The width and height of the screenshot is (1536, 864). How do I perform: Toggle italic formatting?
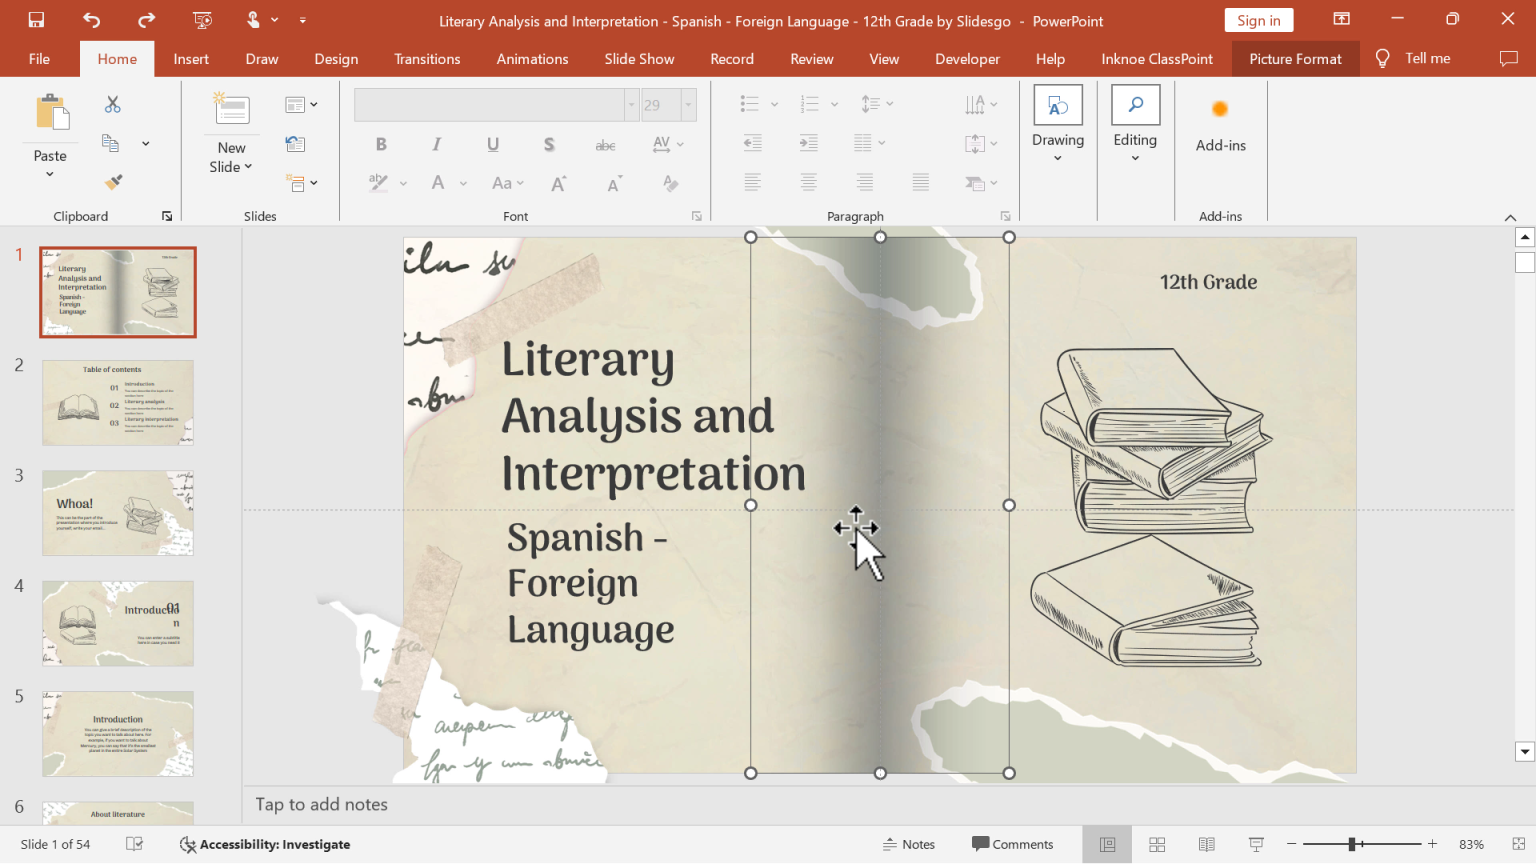[x=436, y=144]
